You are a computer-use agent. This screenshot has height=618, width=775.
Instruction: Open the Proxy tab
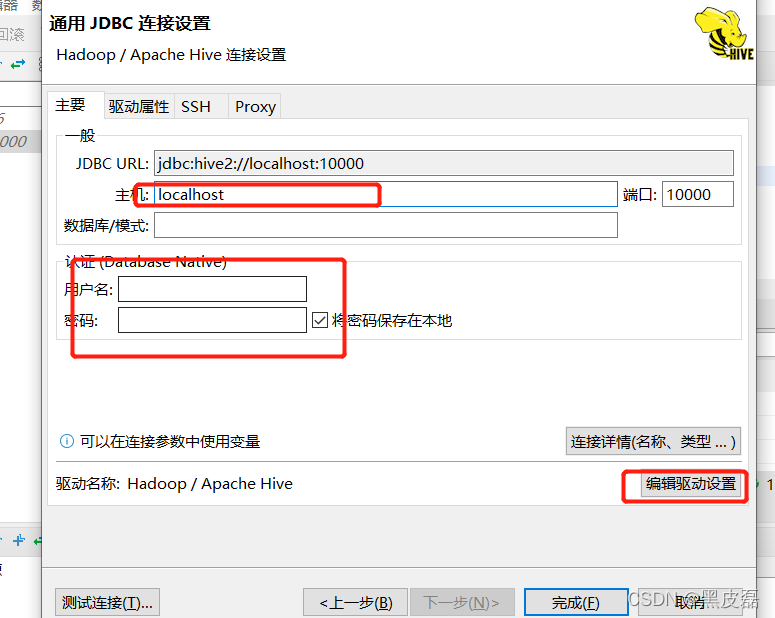255,106
